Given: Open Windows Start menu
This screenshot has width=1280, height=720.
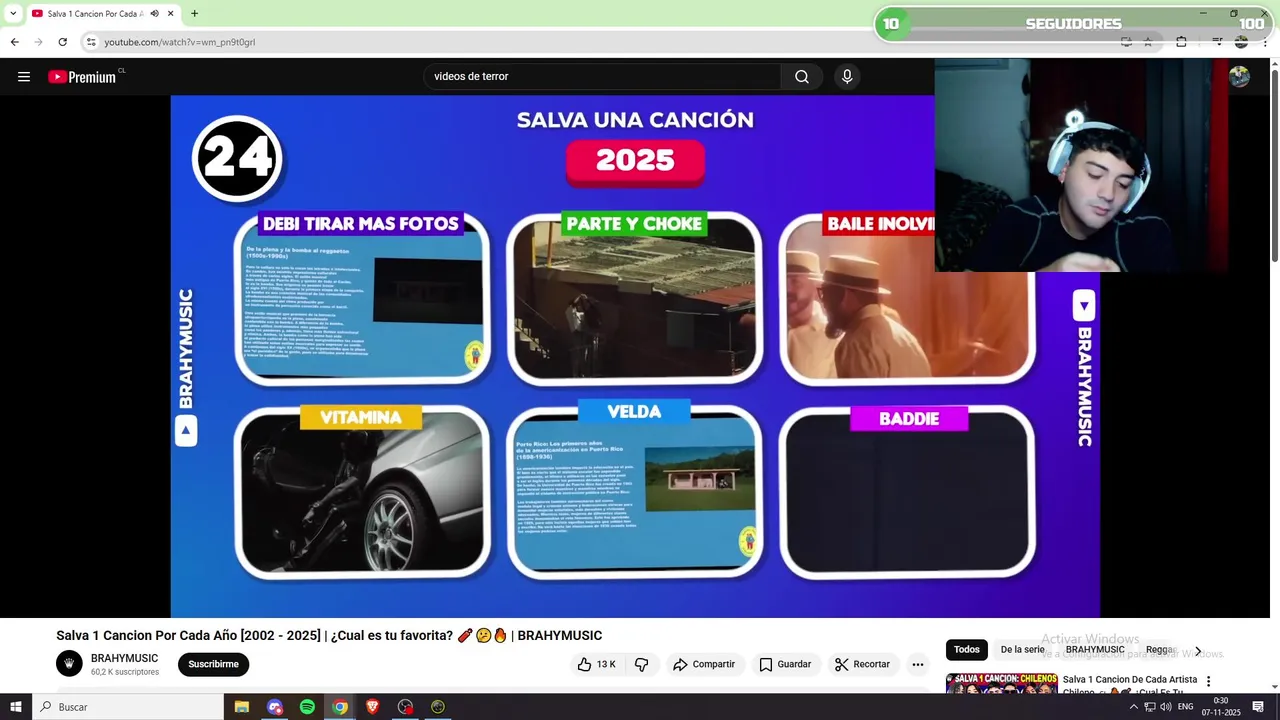Looking at the screenshot, I should coord(15,707).
